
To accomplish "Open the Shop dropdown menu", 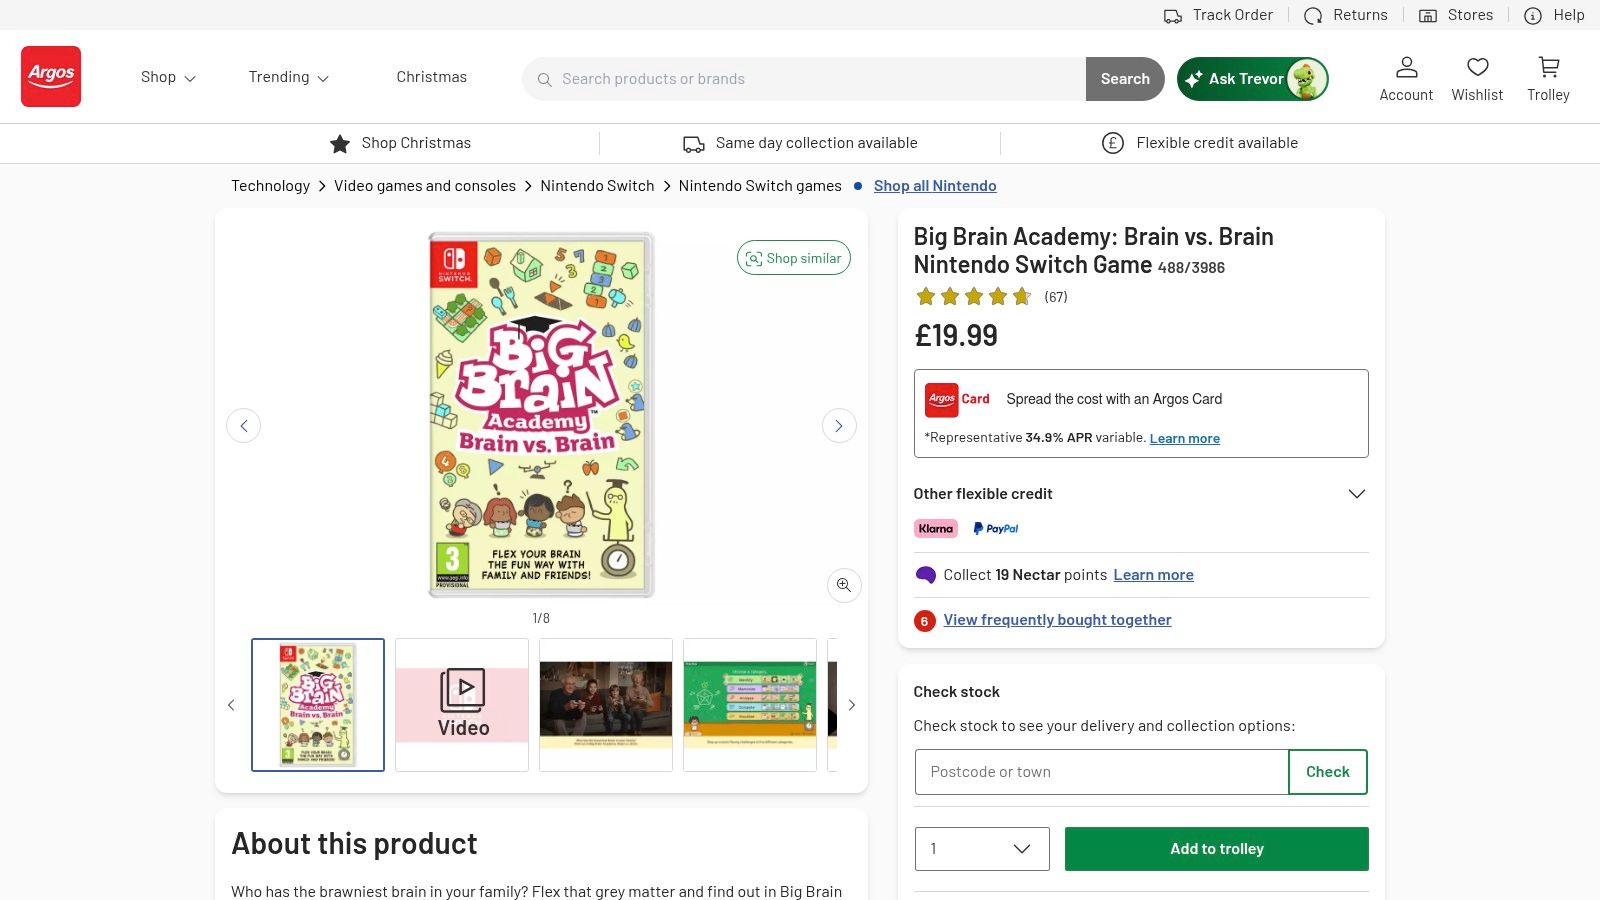I will coord(167,77).
